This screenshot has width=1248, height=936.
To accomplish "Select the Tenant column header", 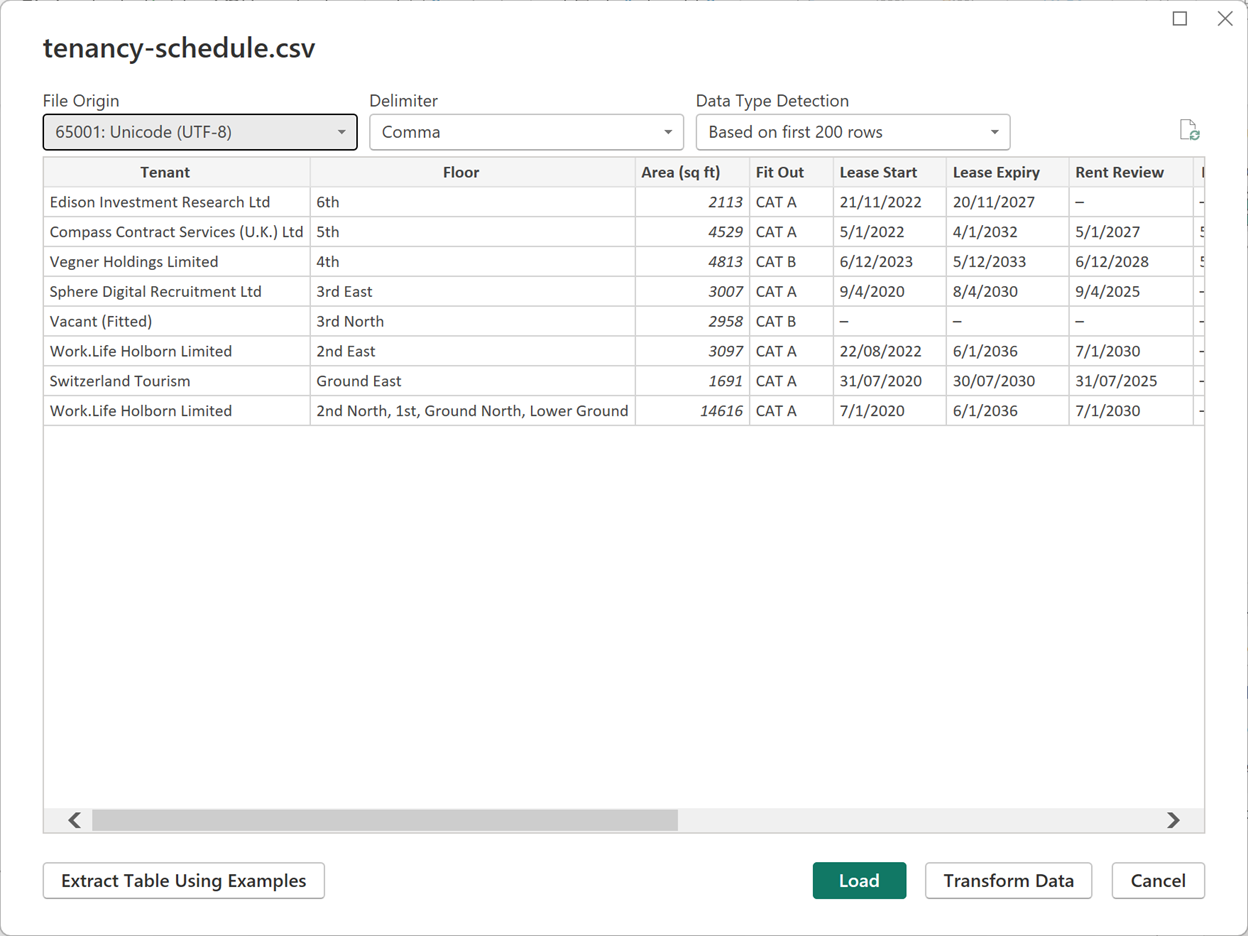I will pos(177,172).
